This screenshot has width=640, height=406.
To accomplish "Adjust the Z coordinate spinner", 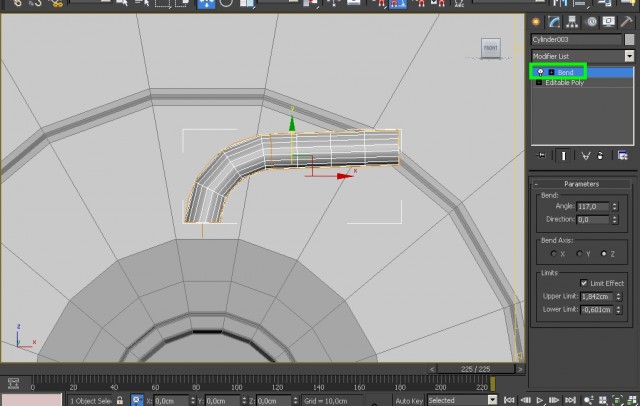I will point(296,401).
